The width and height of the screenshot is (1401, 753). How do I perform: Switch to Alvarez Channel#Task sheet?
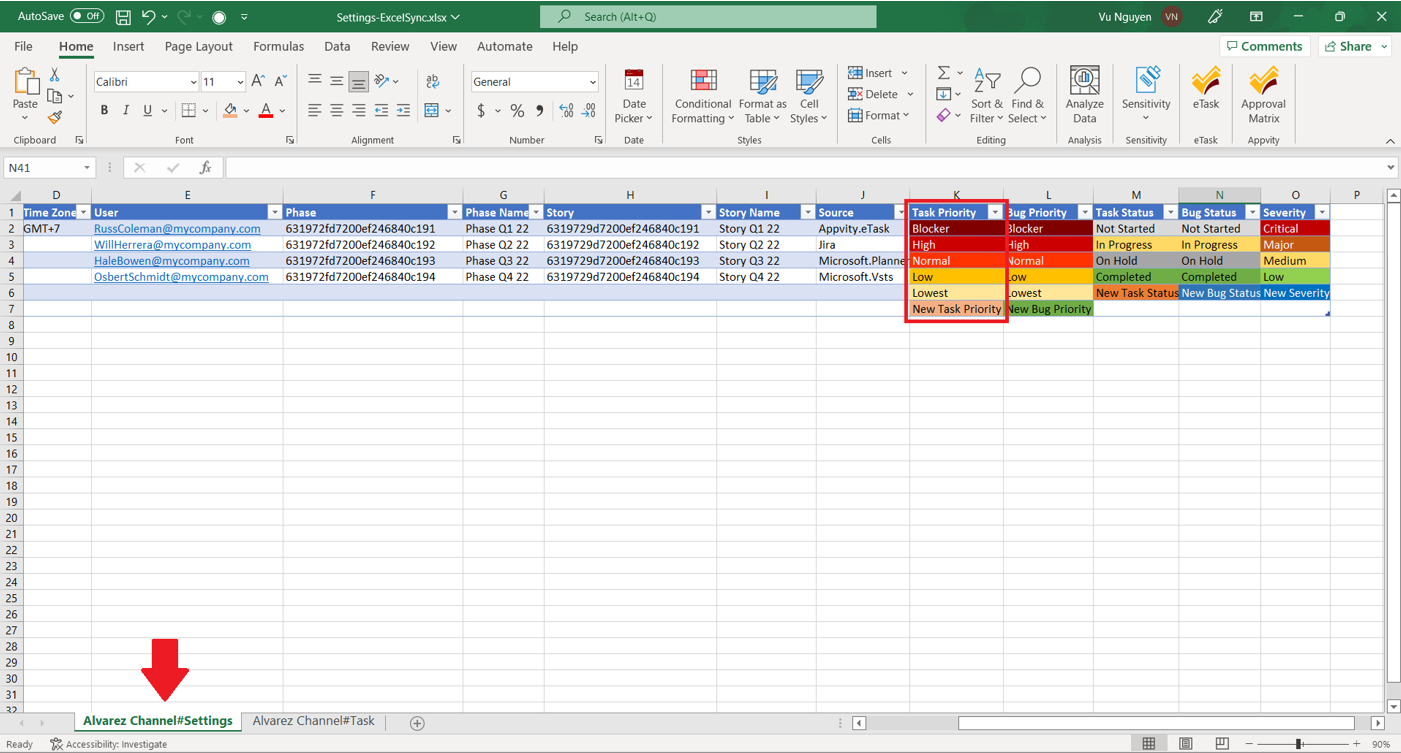313,721
